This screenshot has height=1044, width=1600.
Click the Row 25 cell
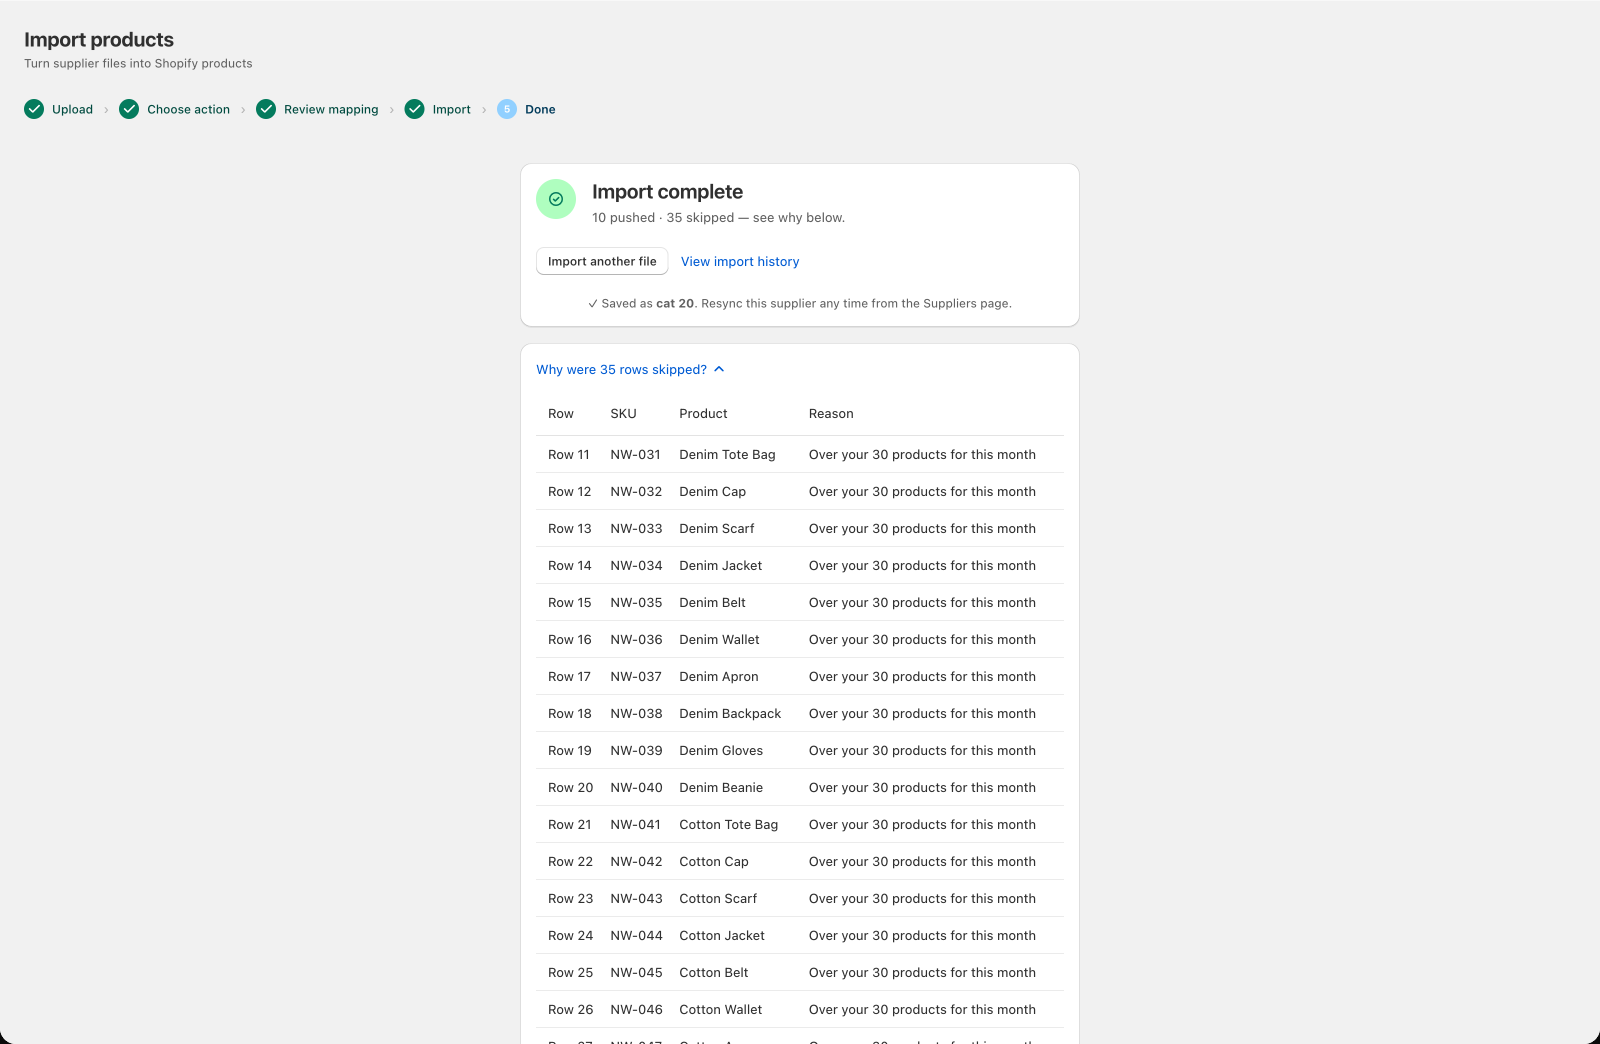[x=570, y=973]
